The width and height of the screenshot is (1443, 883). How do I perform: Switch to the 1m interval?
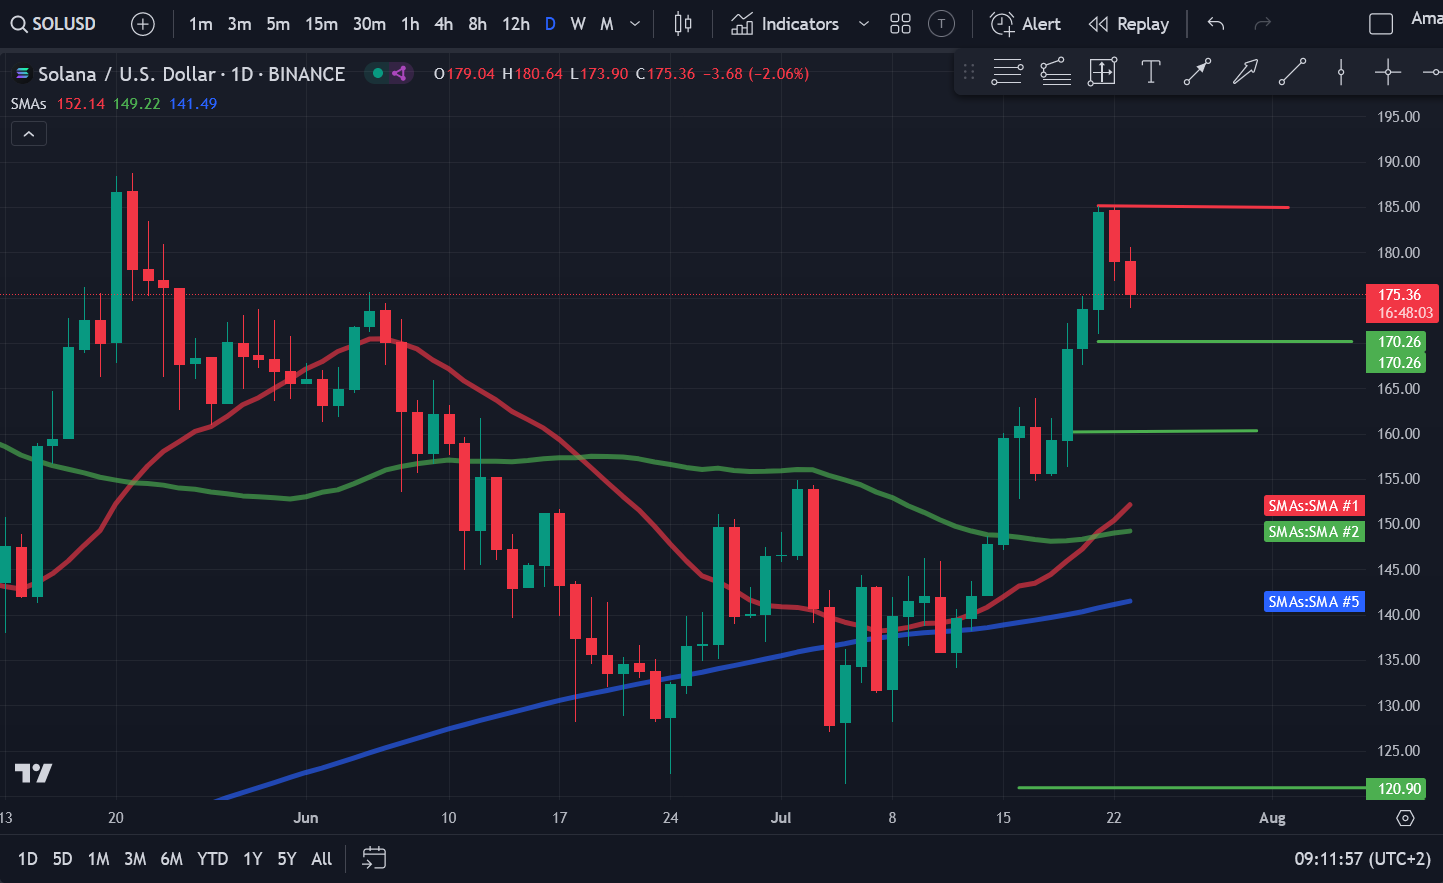tap(201, 24)
